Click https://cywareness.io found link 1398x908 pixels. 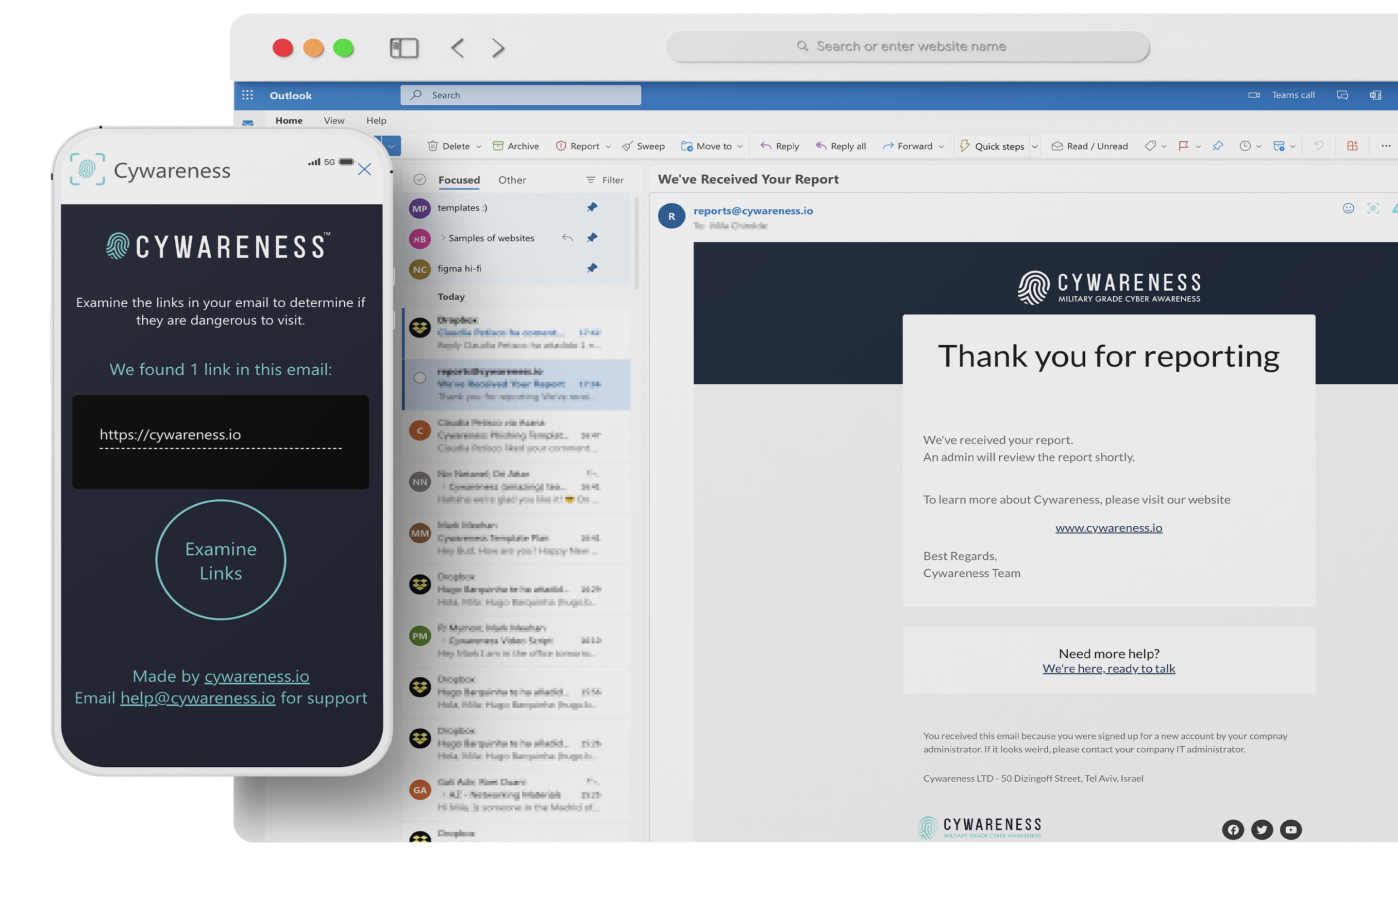(x=170, y=435)
